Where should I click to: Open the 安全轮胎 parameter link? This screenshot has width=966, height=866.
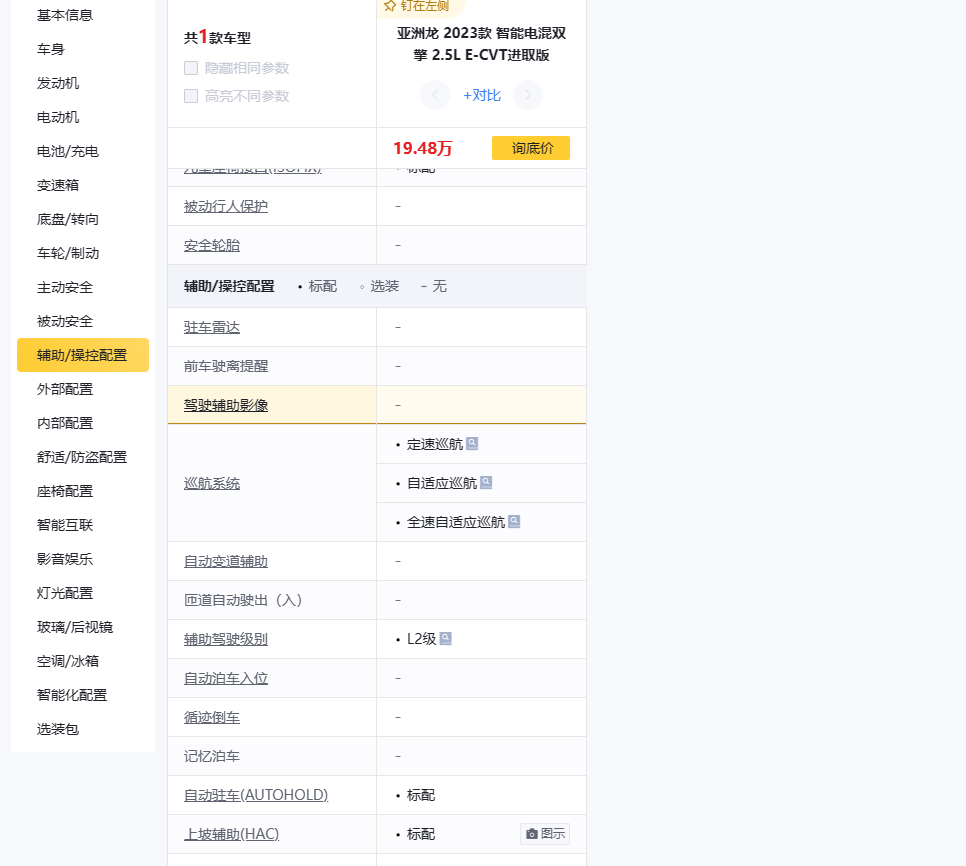212,245
